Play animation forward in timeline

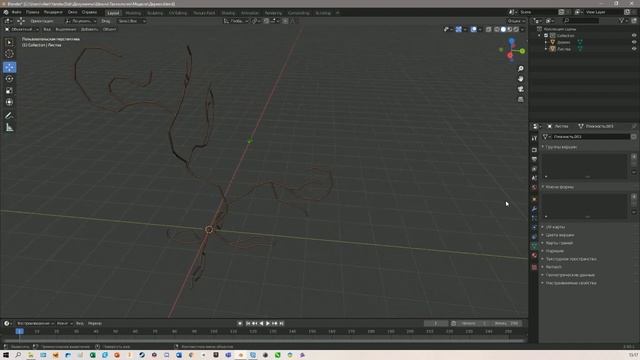[268, 323]
